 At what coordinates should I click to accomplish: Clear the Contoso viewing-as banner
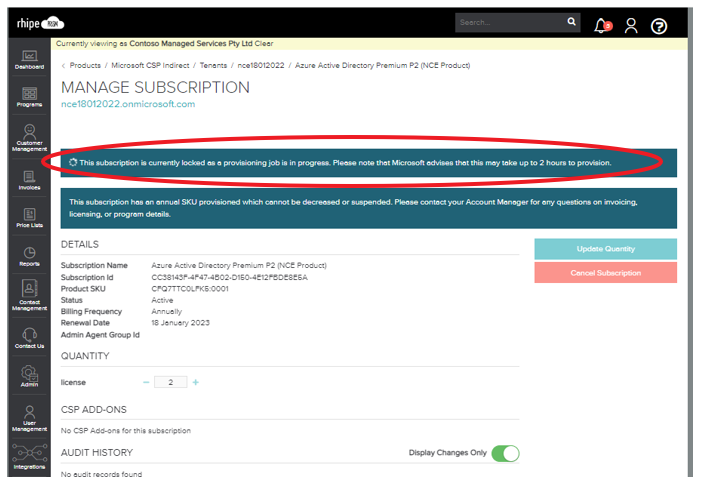tap(264, 44)
